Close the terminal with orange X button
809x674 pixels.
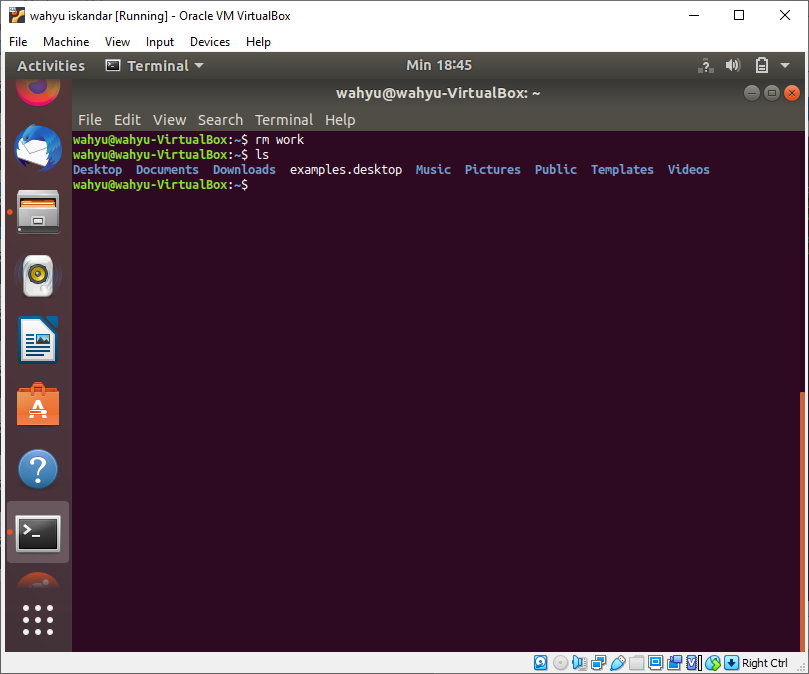791,93
